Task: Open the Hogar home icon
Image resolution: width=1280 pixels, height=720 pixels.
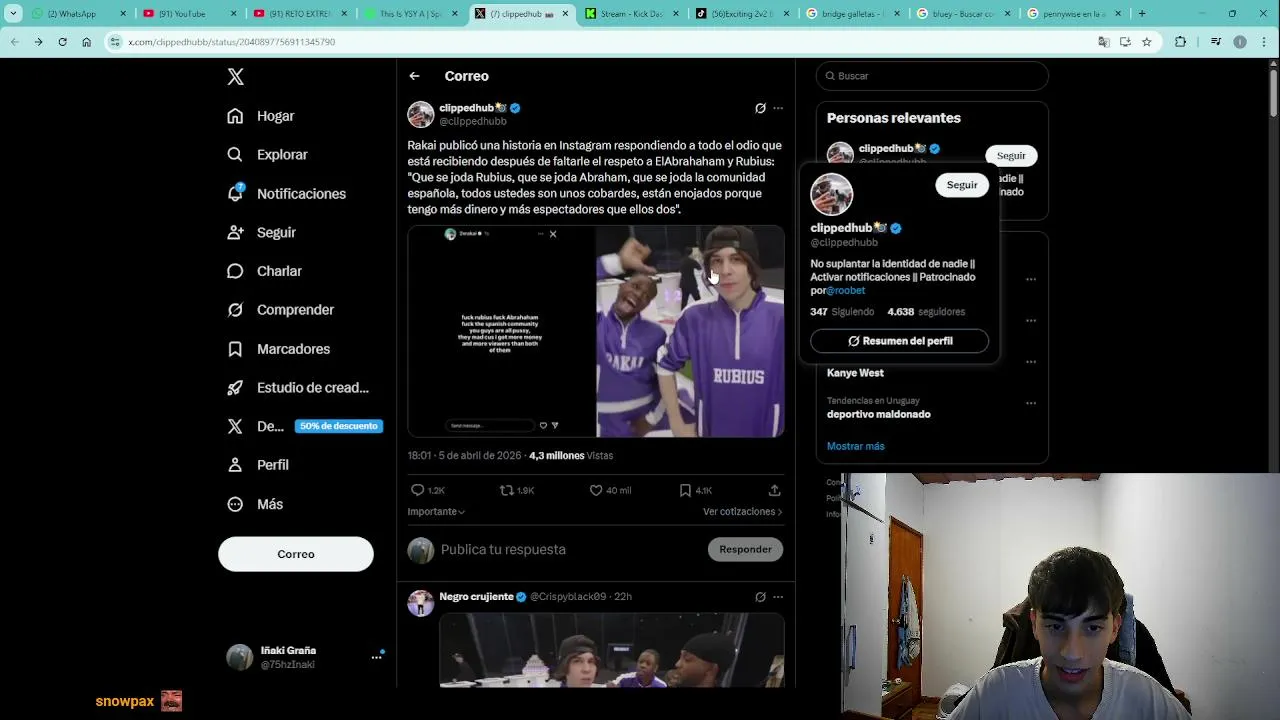Action: click(x=235, y=116)
